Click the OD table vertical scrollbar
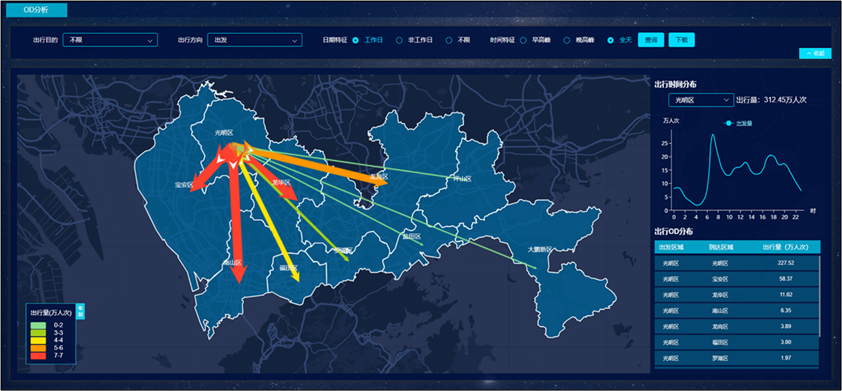This screenshot has height=391, width=842. (819, 296)
